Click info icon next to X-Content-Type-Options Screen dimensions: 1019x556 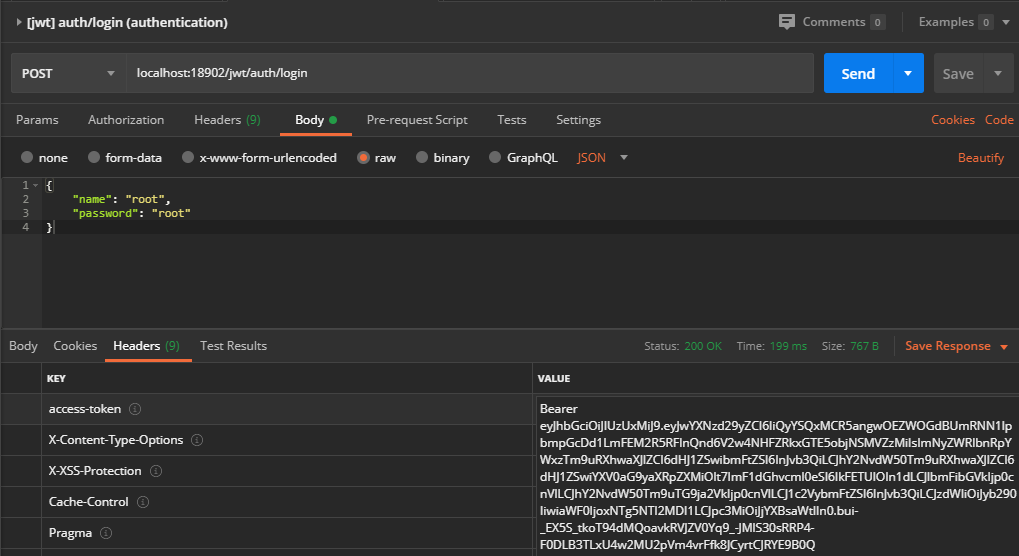click(x=197, y=440)
